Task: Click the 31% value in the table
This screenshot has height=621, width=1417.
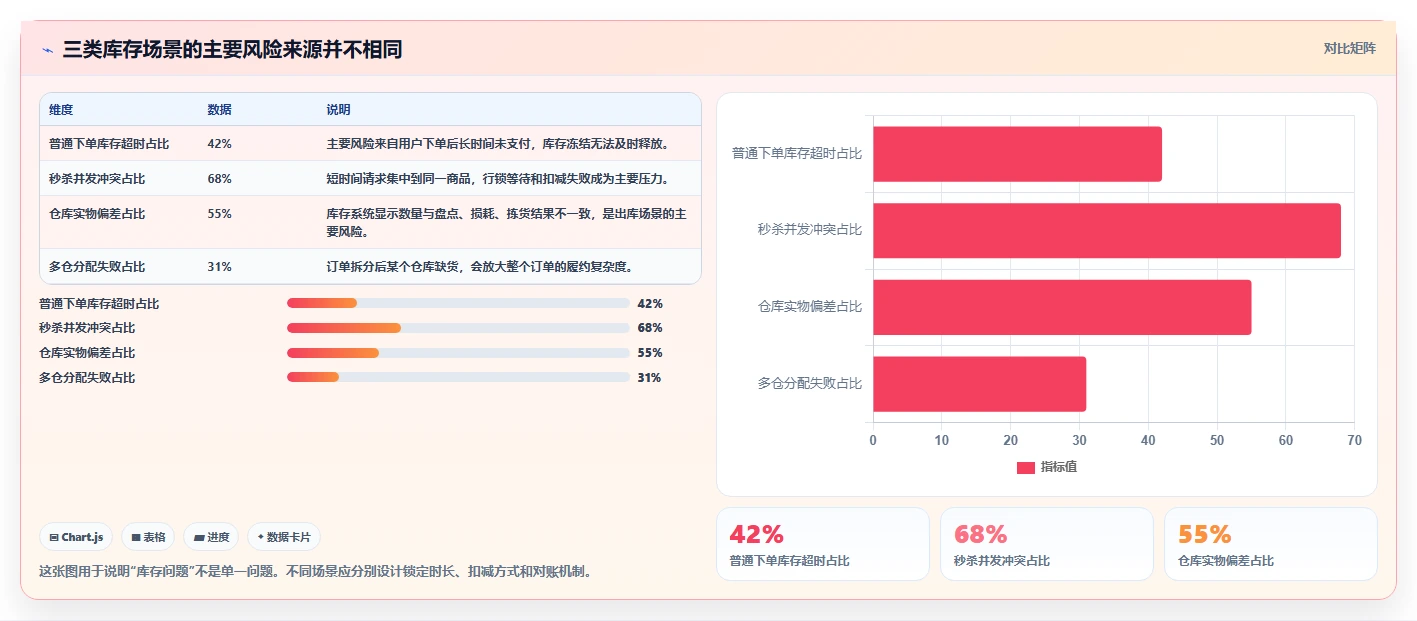Action: point(219,267)
